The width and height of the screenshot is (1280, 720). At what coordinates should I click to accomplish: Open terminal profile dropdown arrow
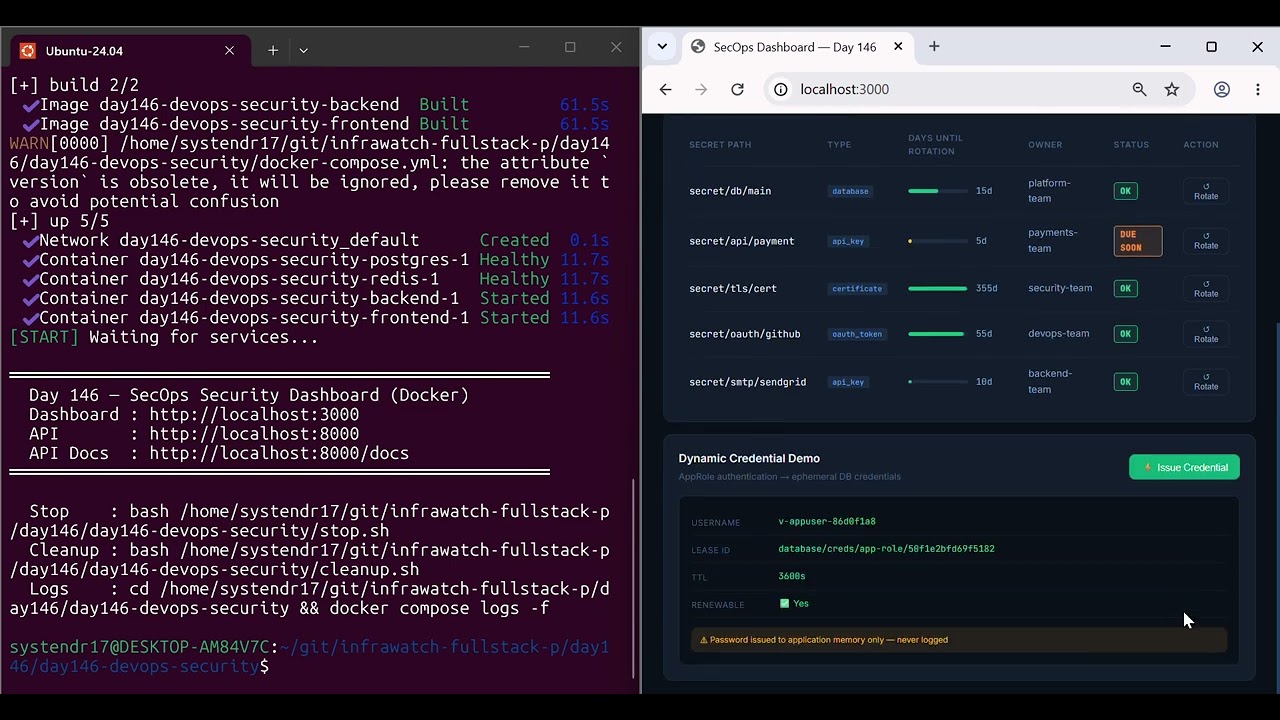pyautogui.click(x=303, y=50)
